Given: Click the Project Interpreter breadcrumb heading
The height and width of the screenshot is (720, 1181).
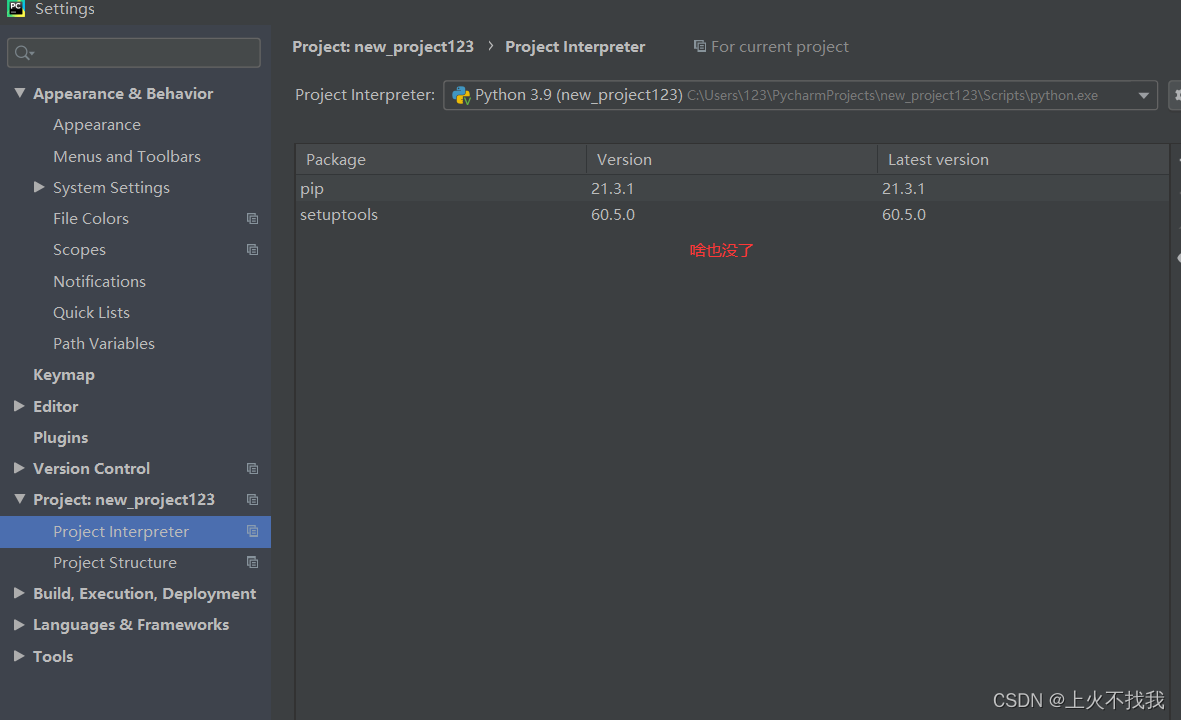Looking at the screenshot, I should [575, 47].
